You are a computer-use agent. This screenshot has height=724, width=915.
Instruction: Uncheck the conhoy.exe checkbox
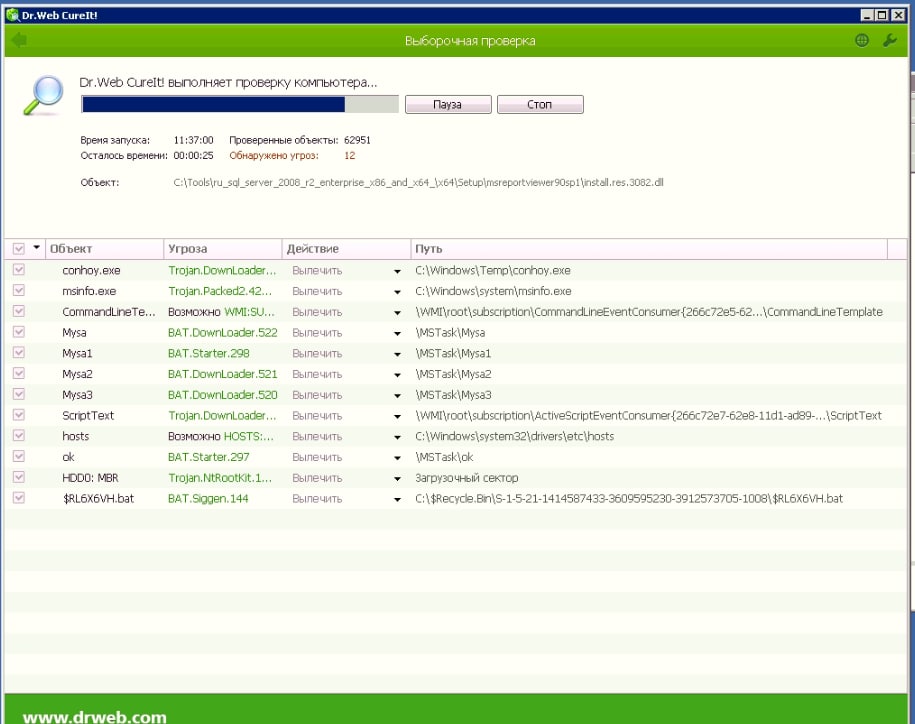pos(19,270)
